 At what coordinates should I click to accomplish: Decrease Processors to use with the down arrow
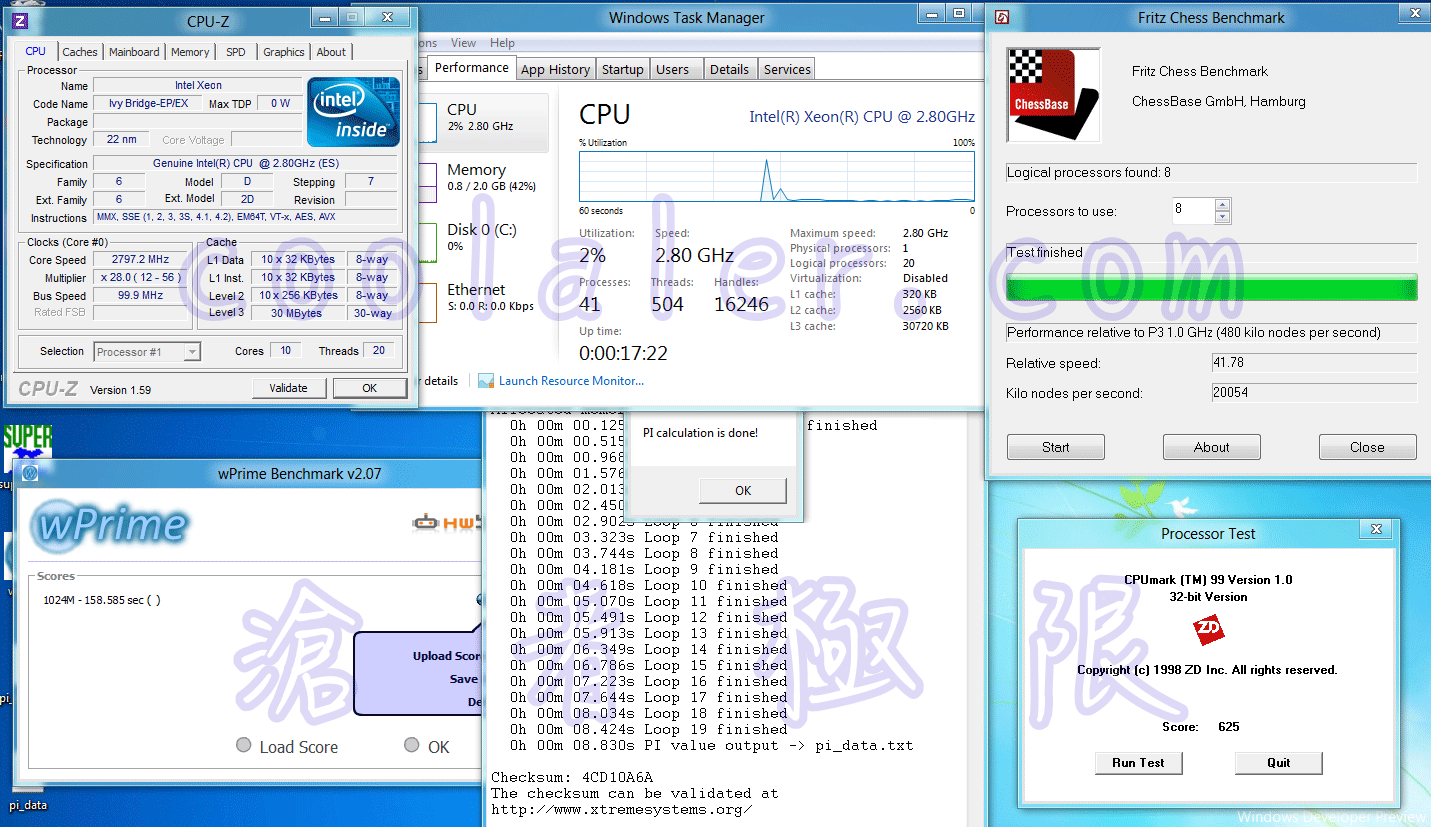tap(1222, 217)
